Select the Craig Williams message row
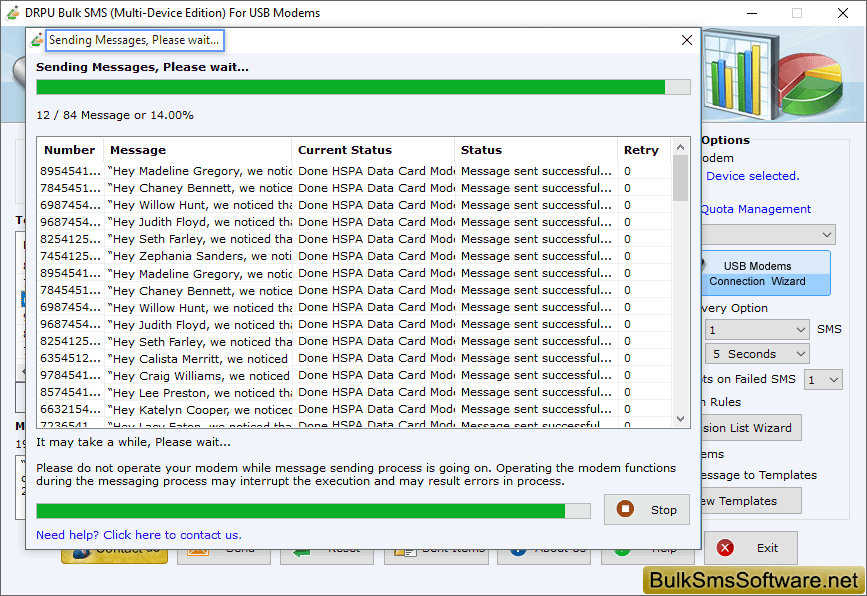This screenshot has width=867, height=596. (354, 375)
